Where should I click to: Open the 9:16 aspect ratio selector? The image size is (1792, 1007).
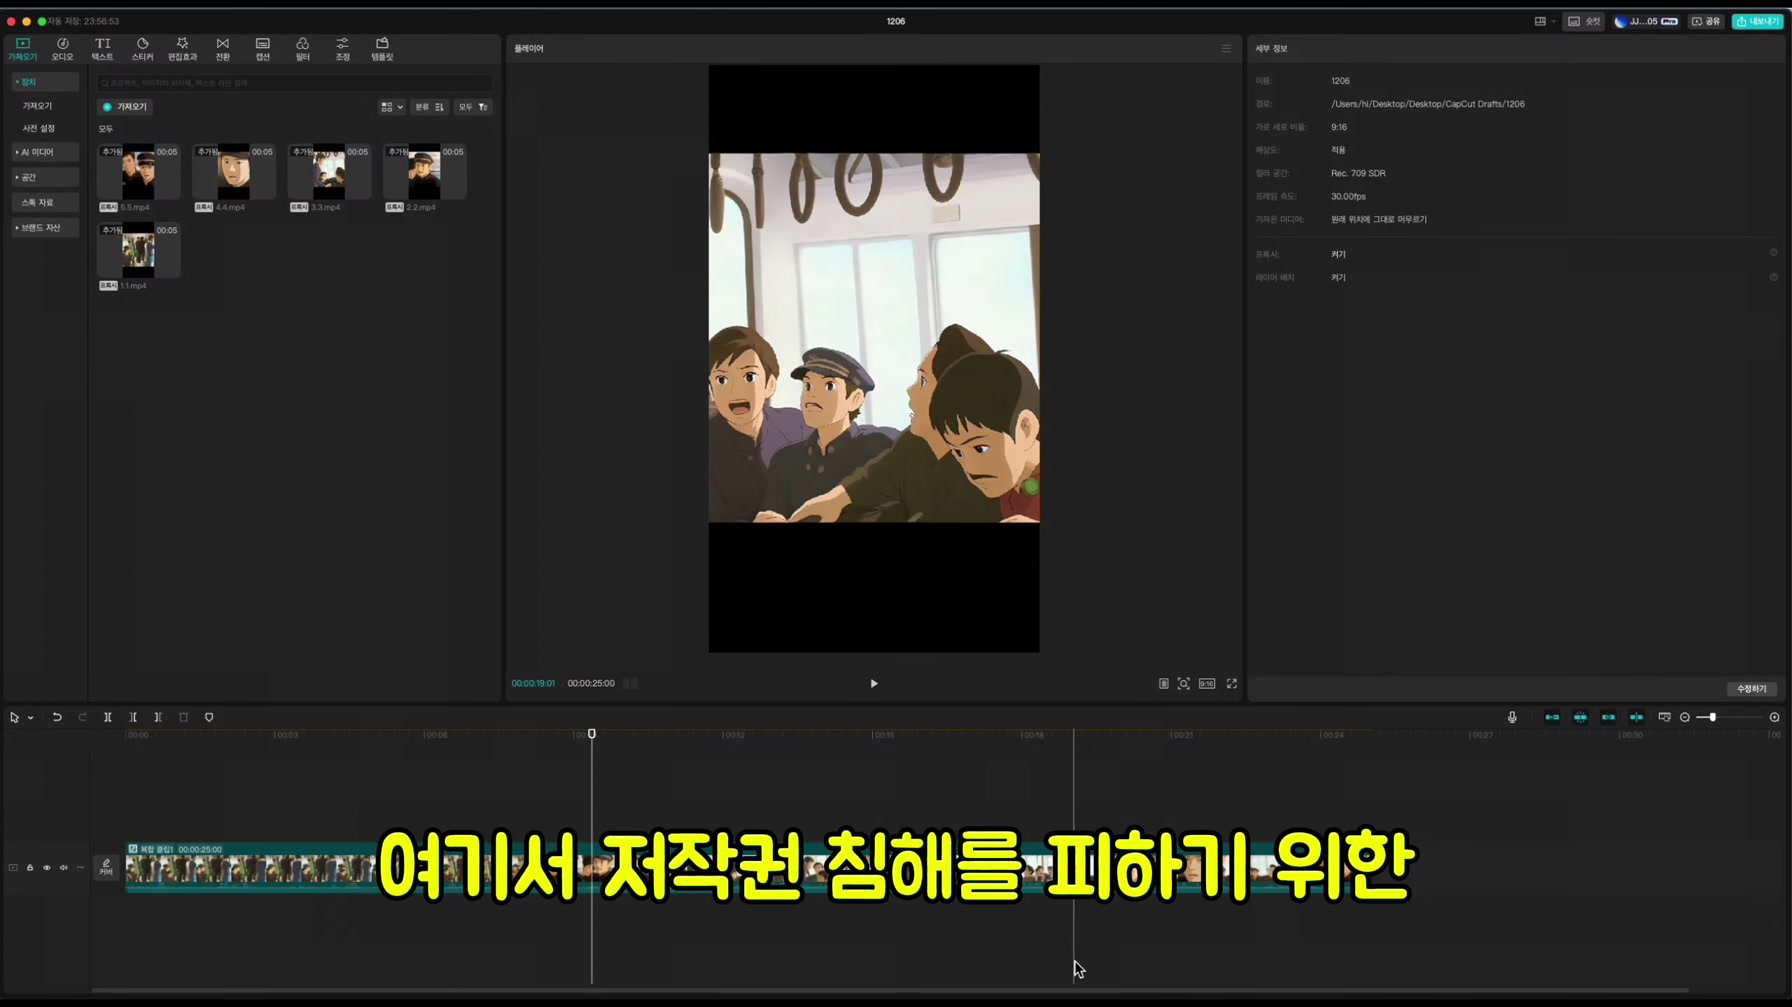click(1207, 684)
